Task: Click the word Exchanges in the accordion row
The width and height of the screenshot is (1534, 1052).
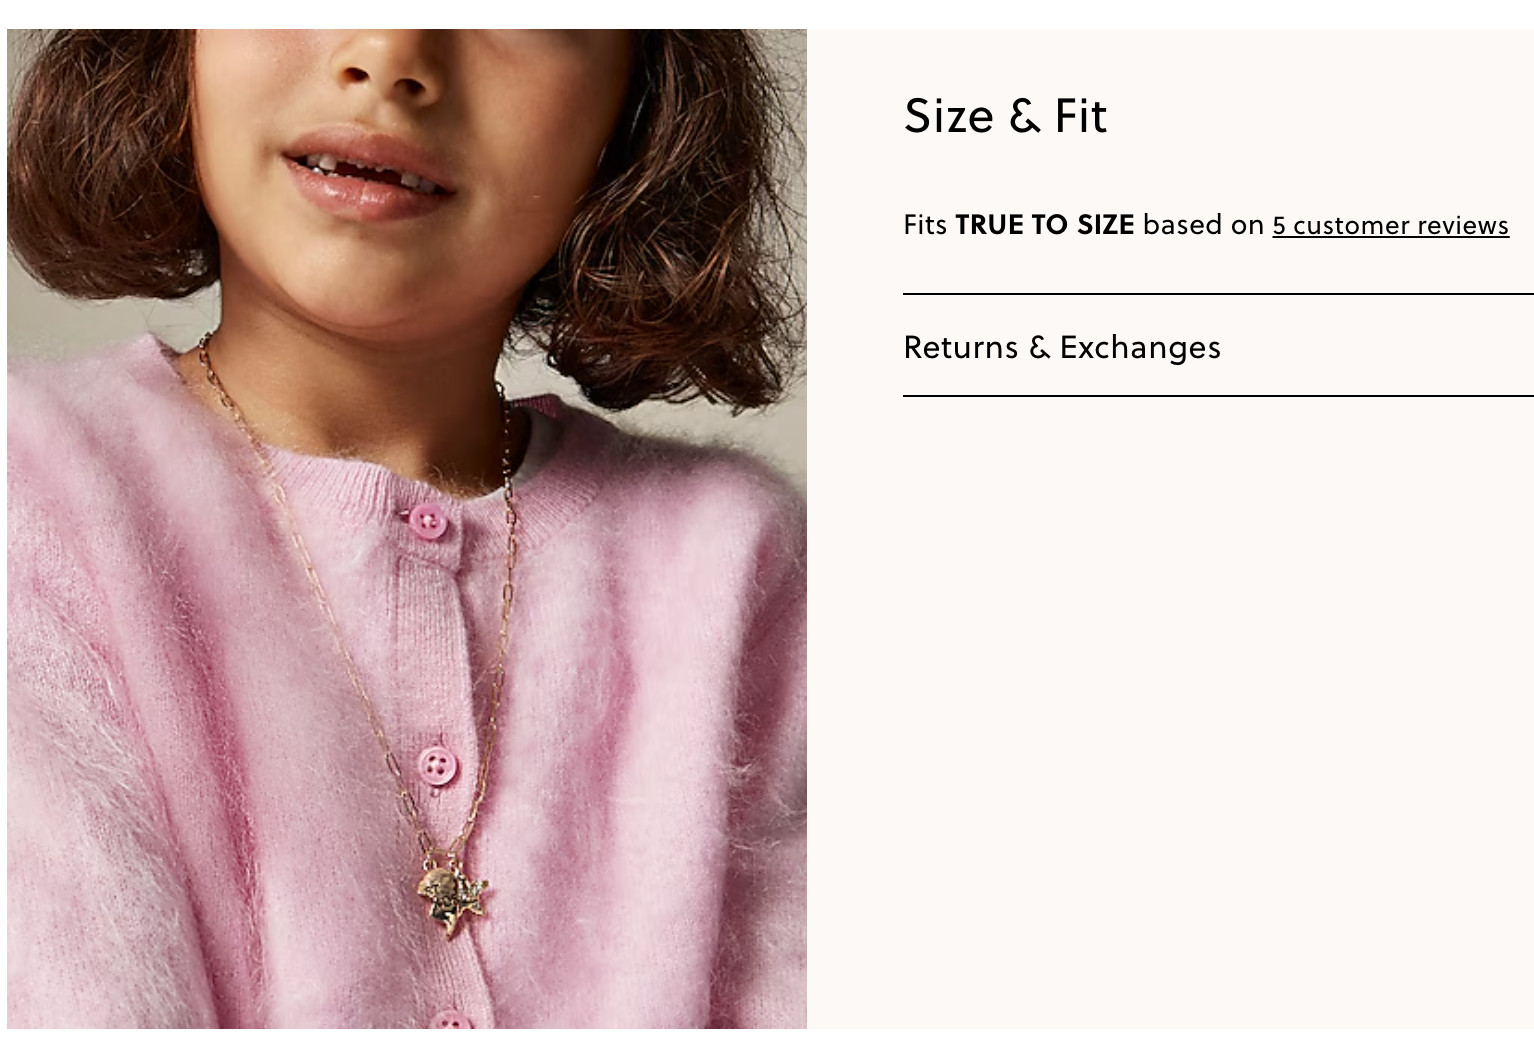Action: [1140, 348]
